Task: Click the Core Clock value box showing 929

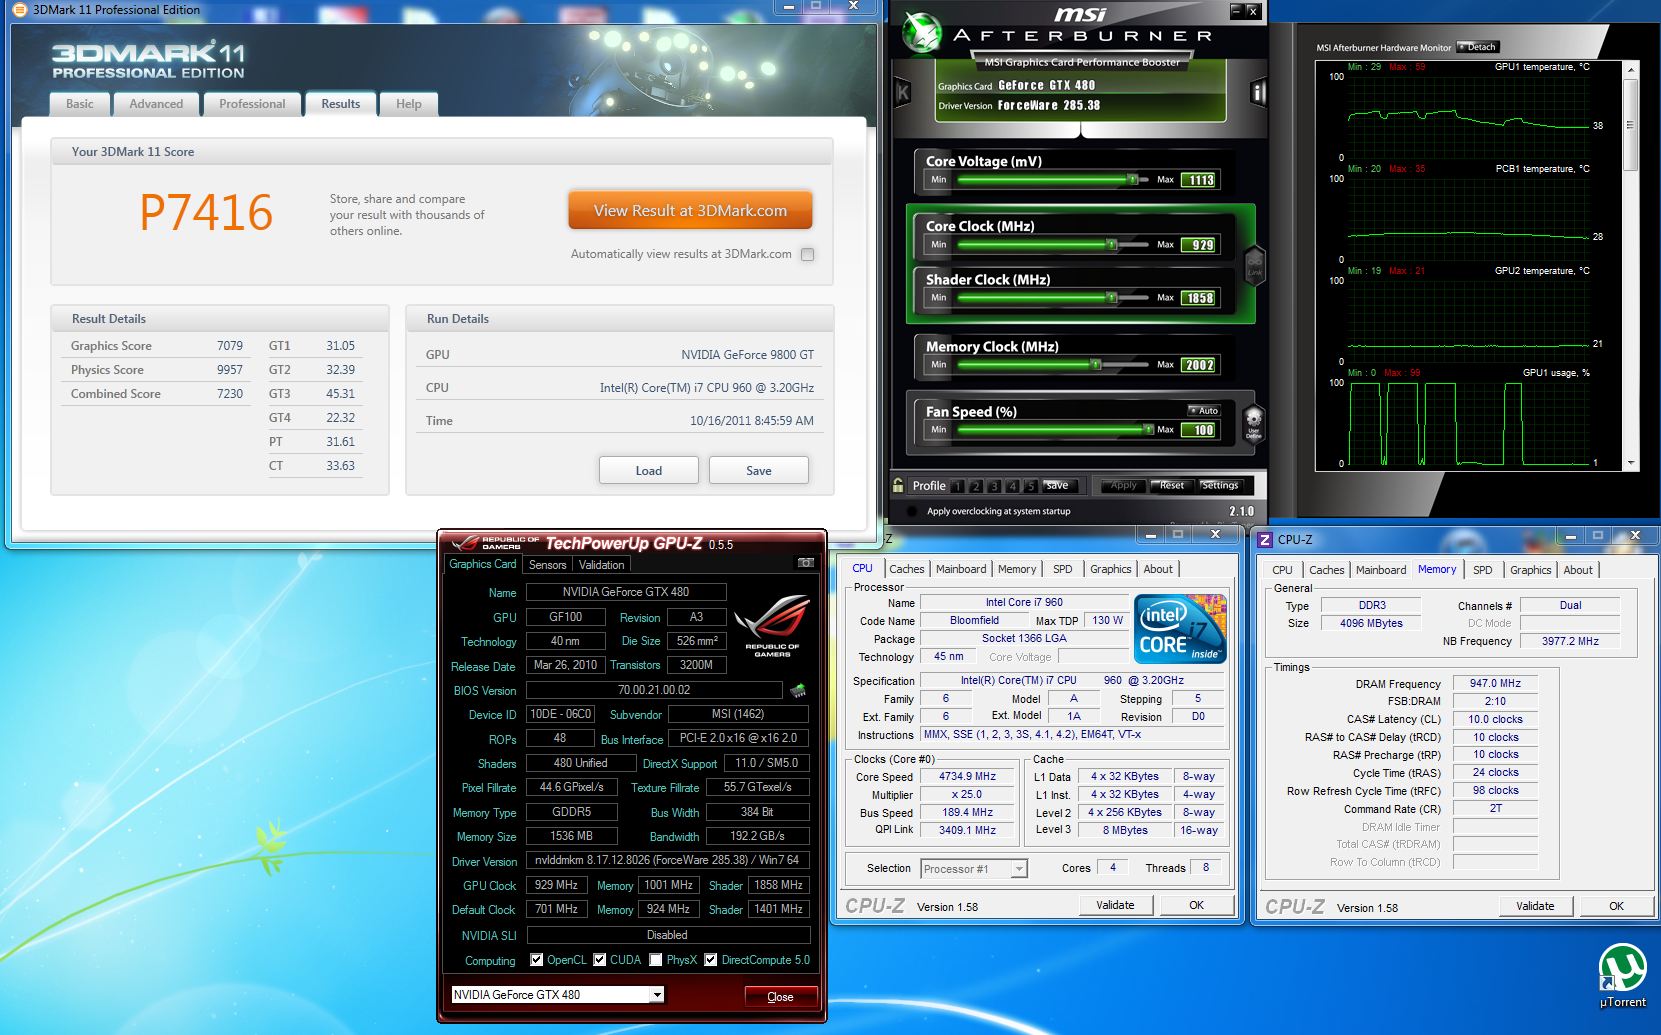Action: (1200, 245)
